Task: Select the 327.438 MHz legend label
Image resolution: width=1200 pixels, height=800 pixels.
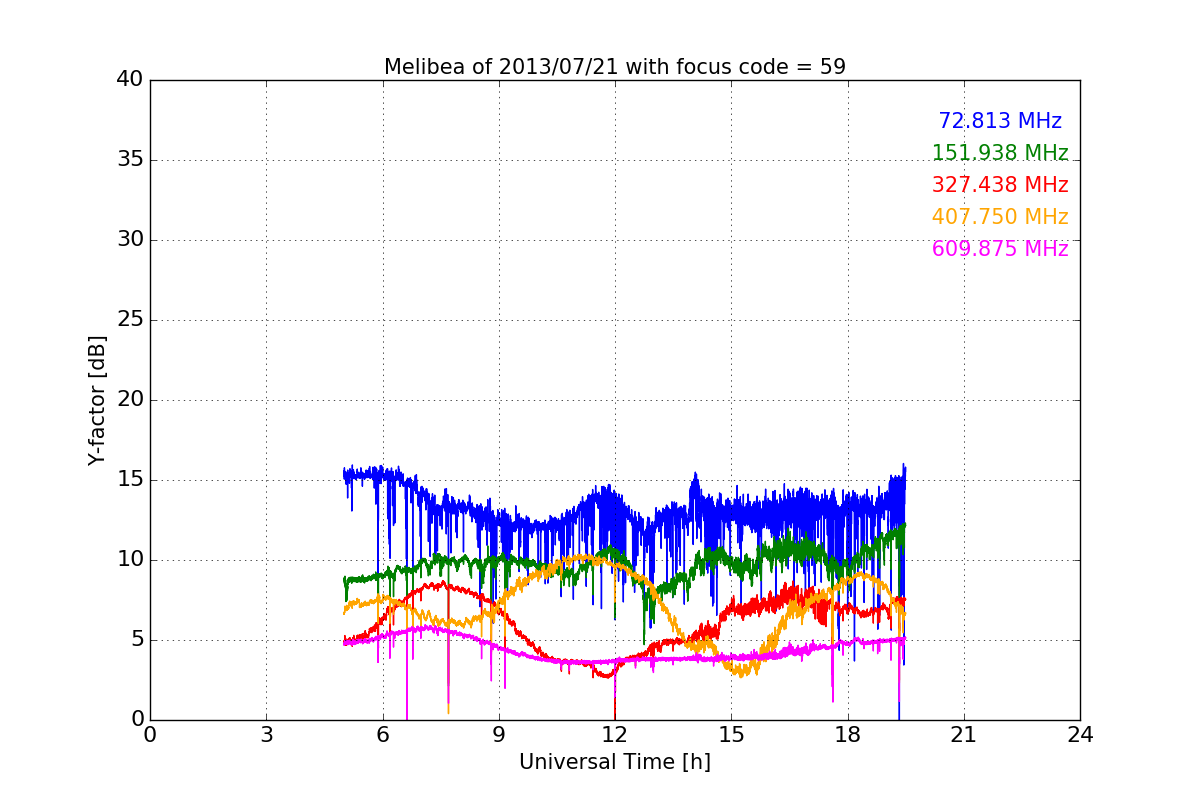Action: click(1000, 185)
